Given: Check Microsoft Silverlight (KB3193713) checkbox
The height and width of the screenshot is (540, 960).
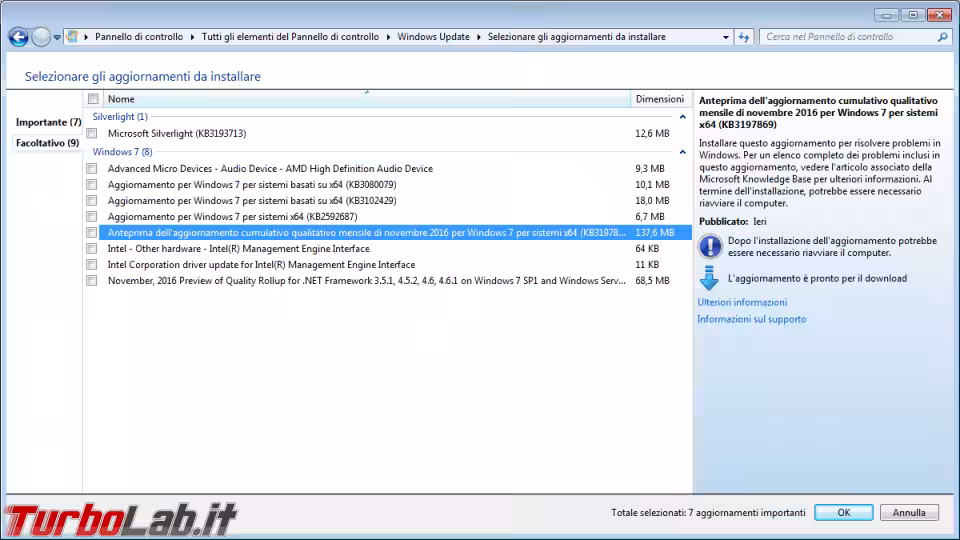Looking at the screenshot, I should [92, 133].
